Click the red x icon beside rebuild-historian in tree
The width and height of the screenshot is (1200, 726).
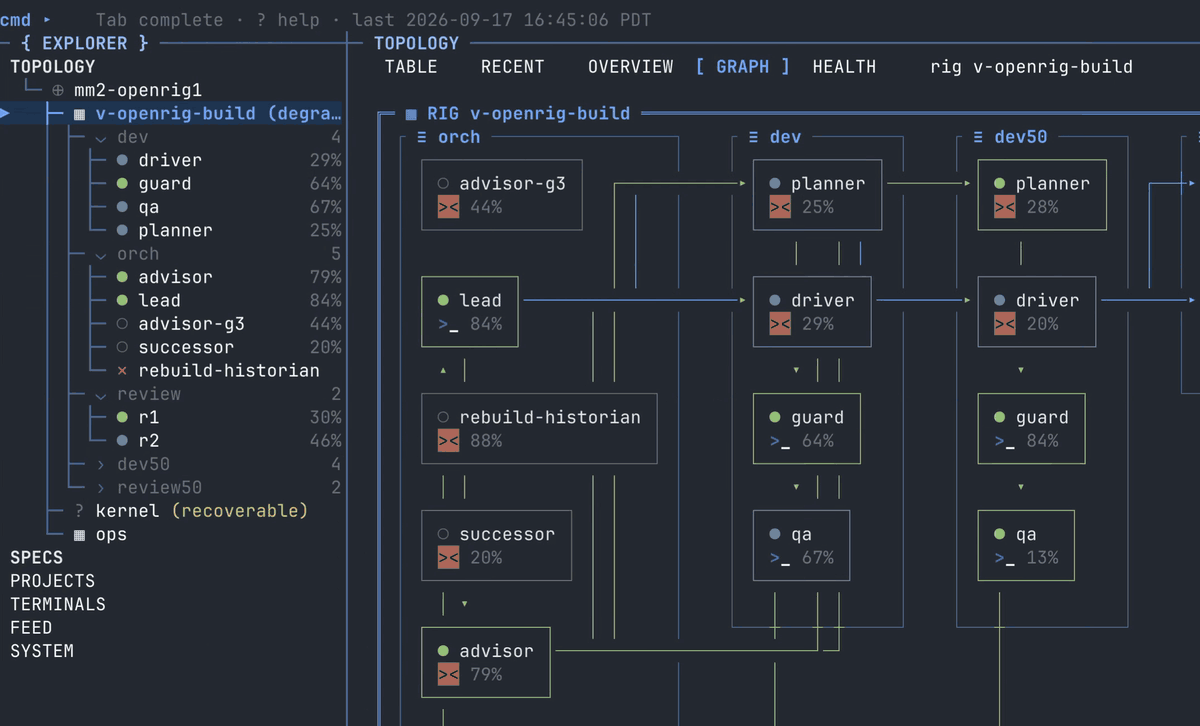[x=122, y=371]
